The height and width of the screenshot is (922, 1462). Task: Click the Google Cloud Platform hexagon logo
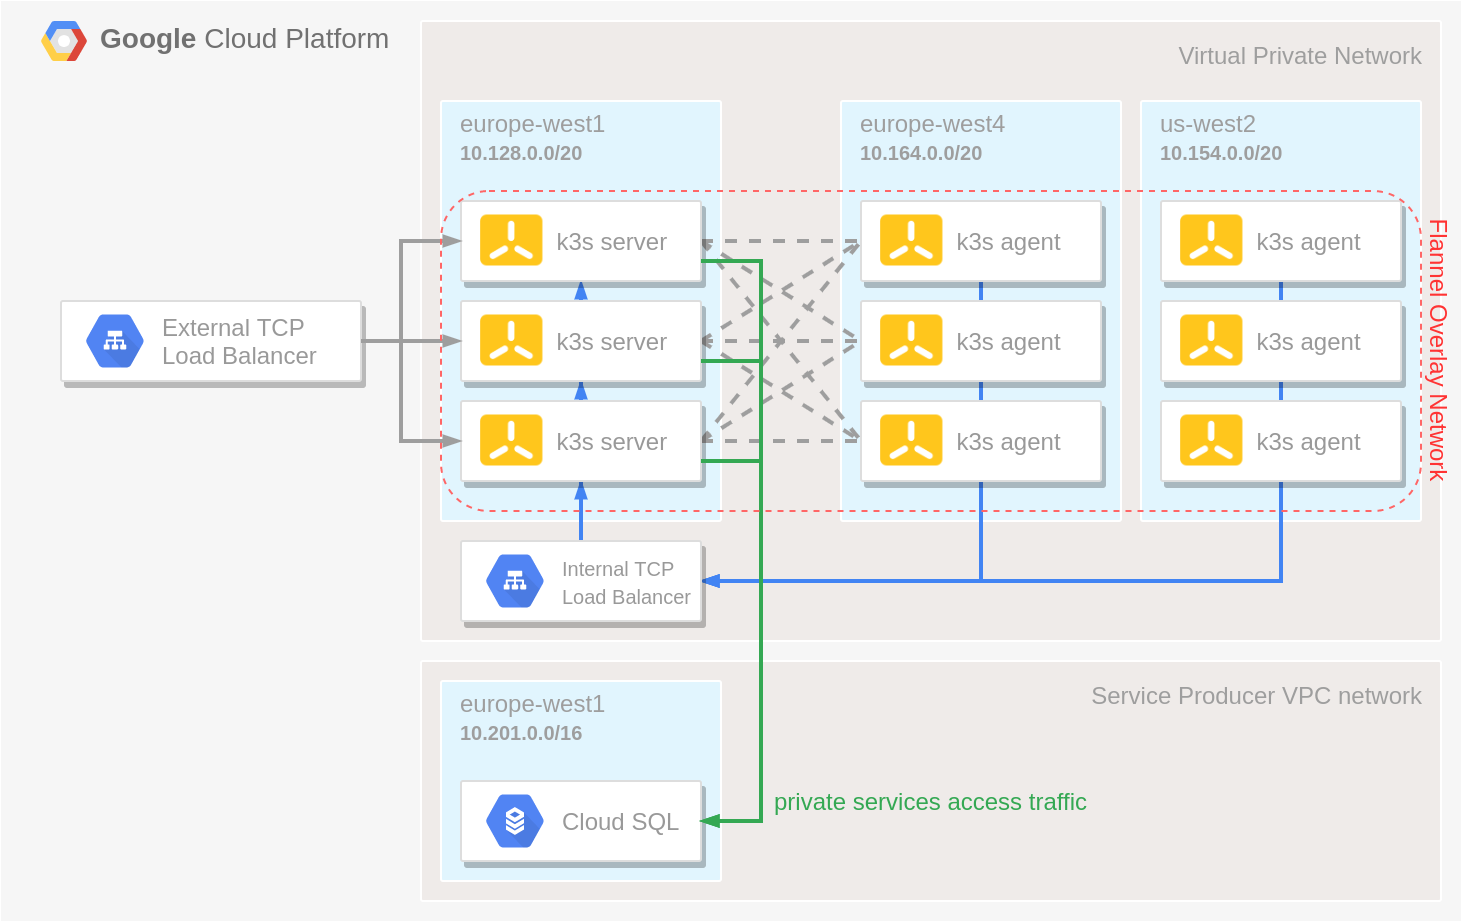pyautogui.click(x=64, y=41)
